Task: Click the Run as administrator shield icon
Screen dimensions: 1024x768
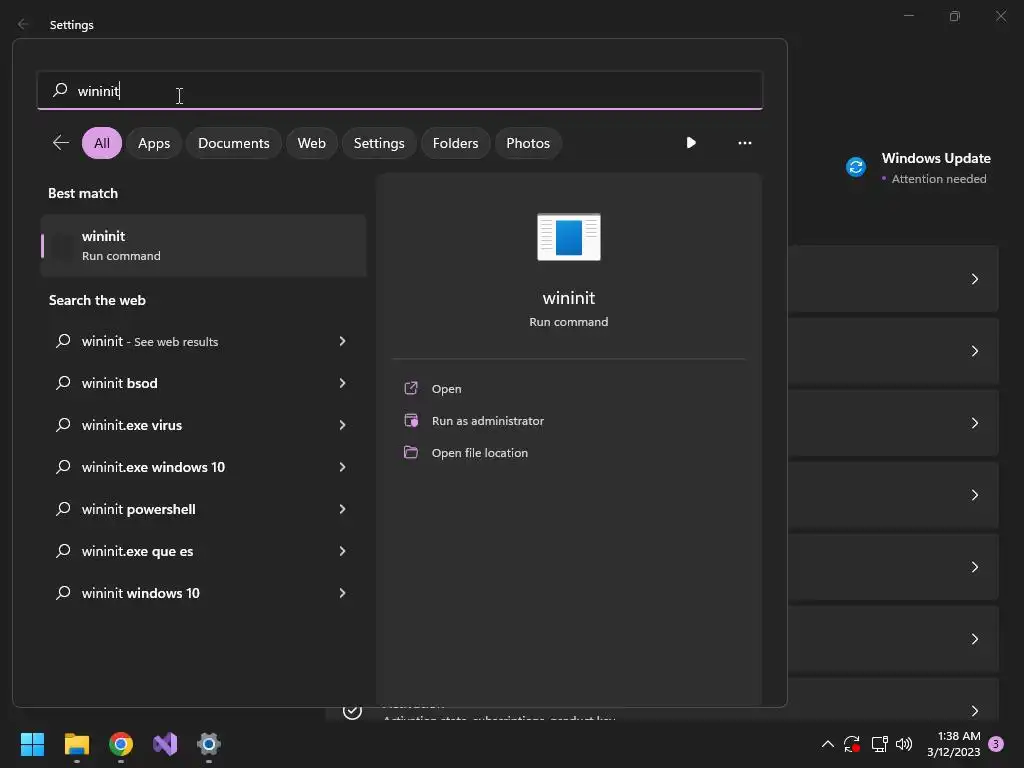Action: pos(411,420)
